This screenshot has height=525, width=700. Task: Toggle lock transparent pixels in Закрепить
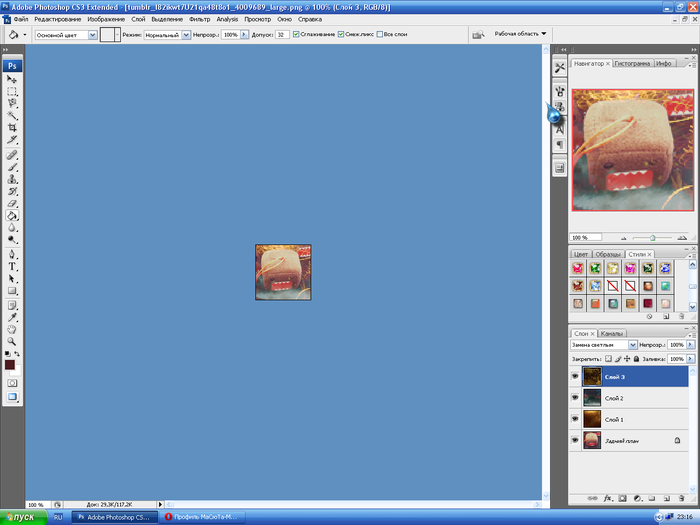click(x=608, y=358)
